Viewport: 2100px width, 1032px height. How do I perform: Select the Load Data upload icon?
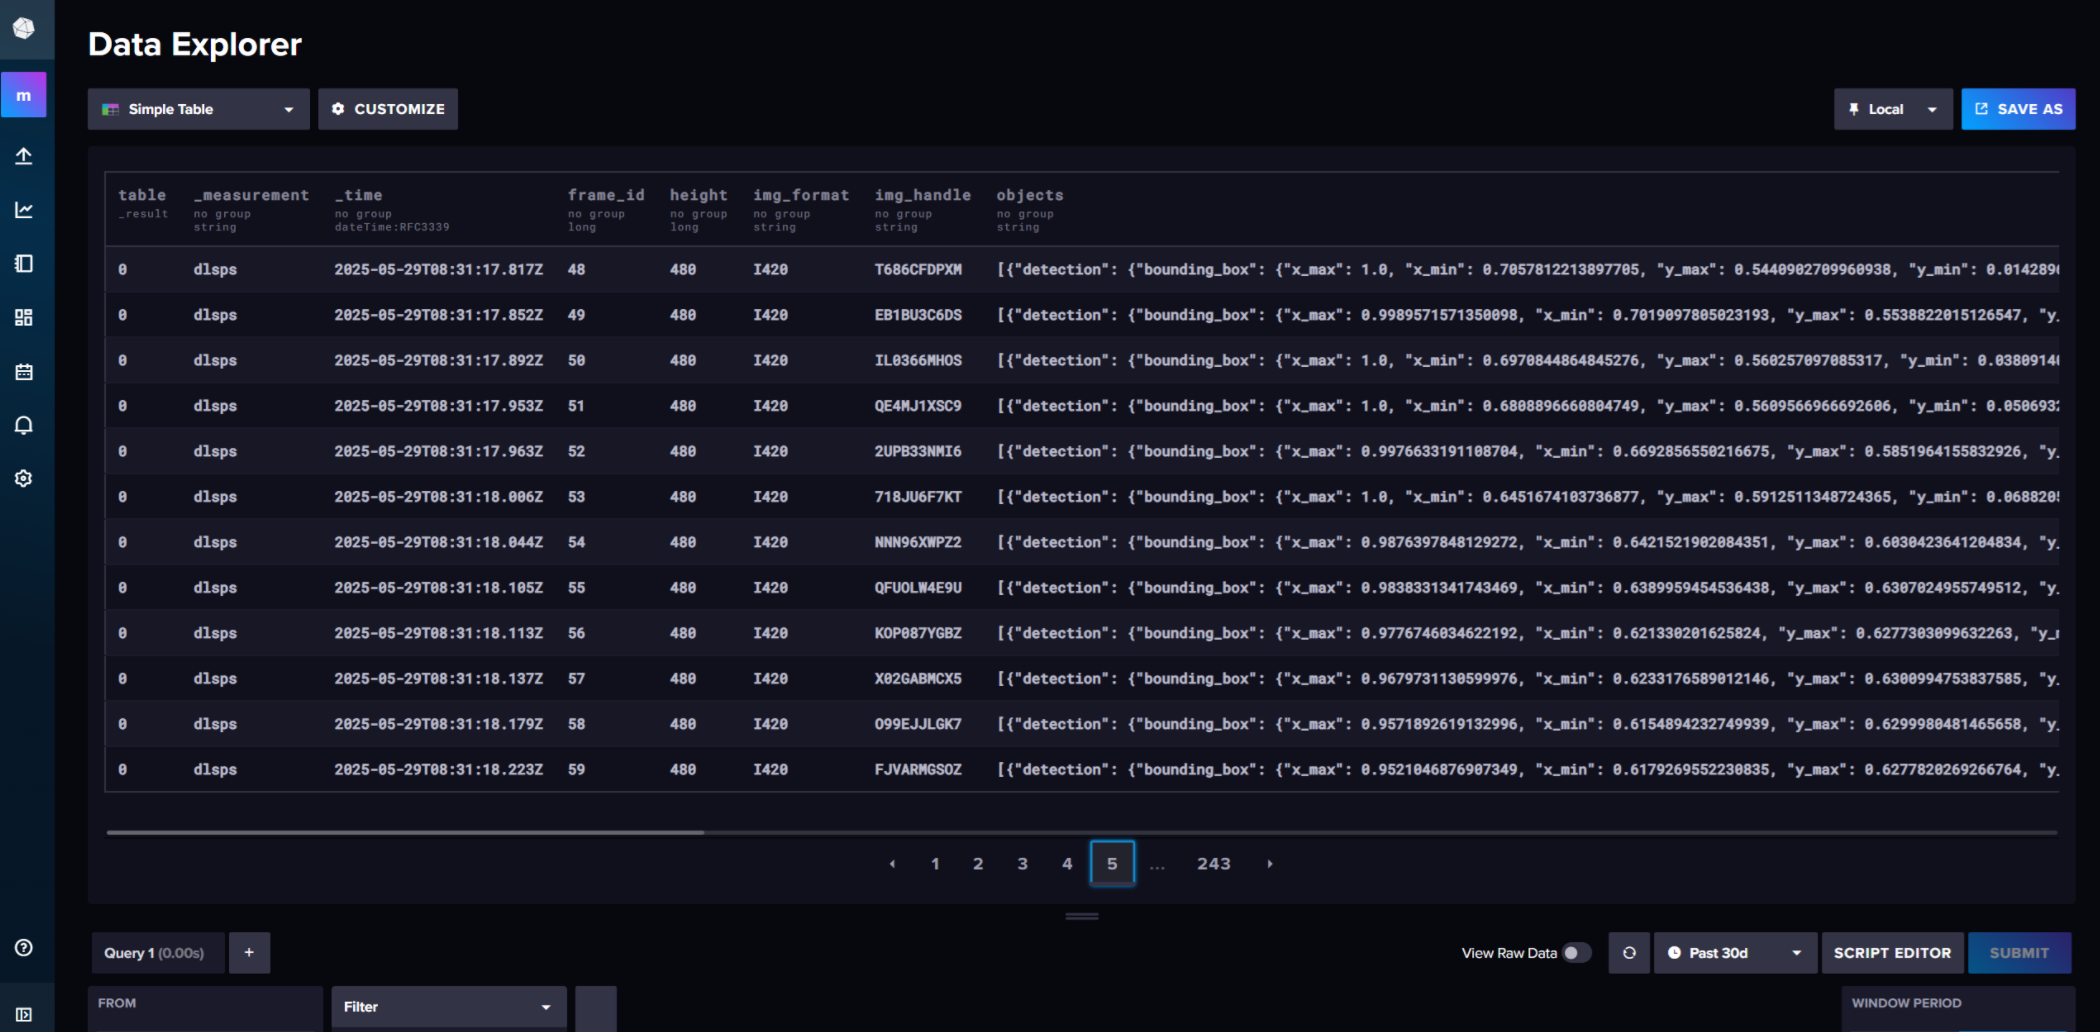pos(25,156)
